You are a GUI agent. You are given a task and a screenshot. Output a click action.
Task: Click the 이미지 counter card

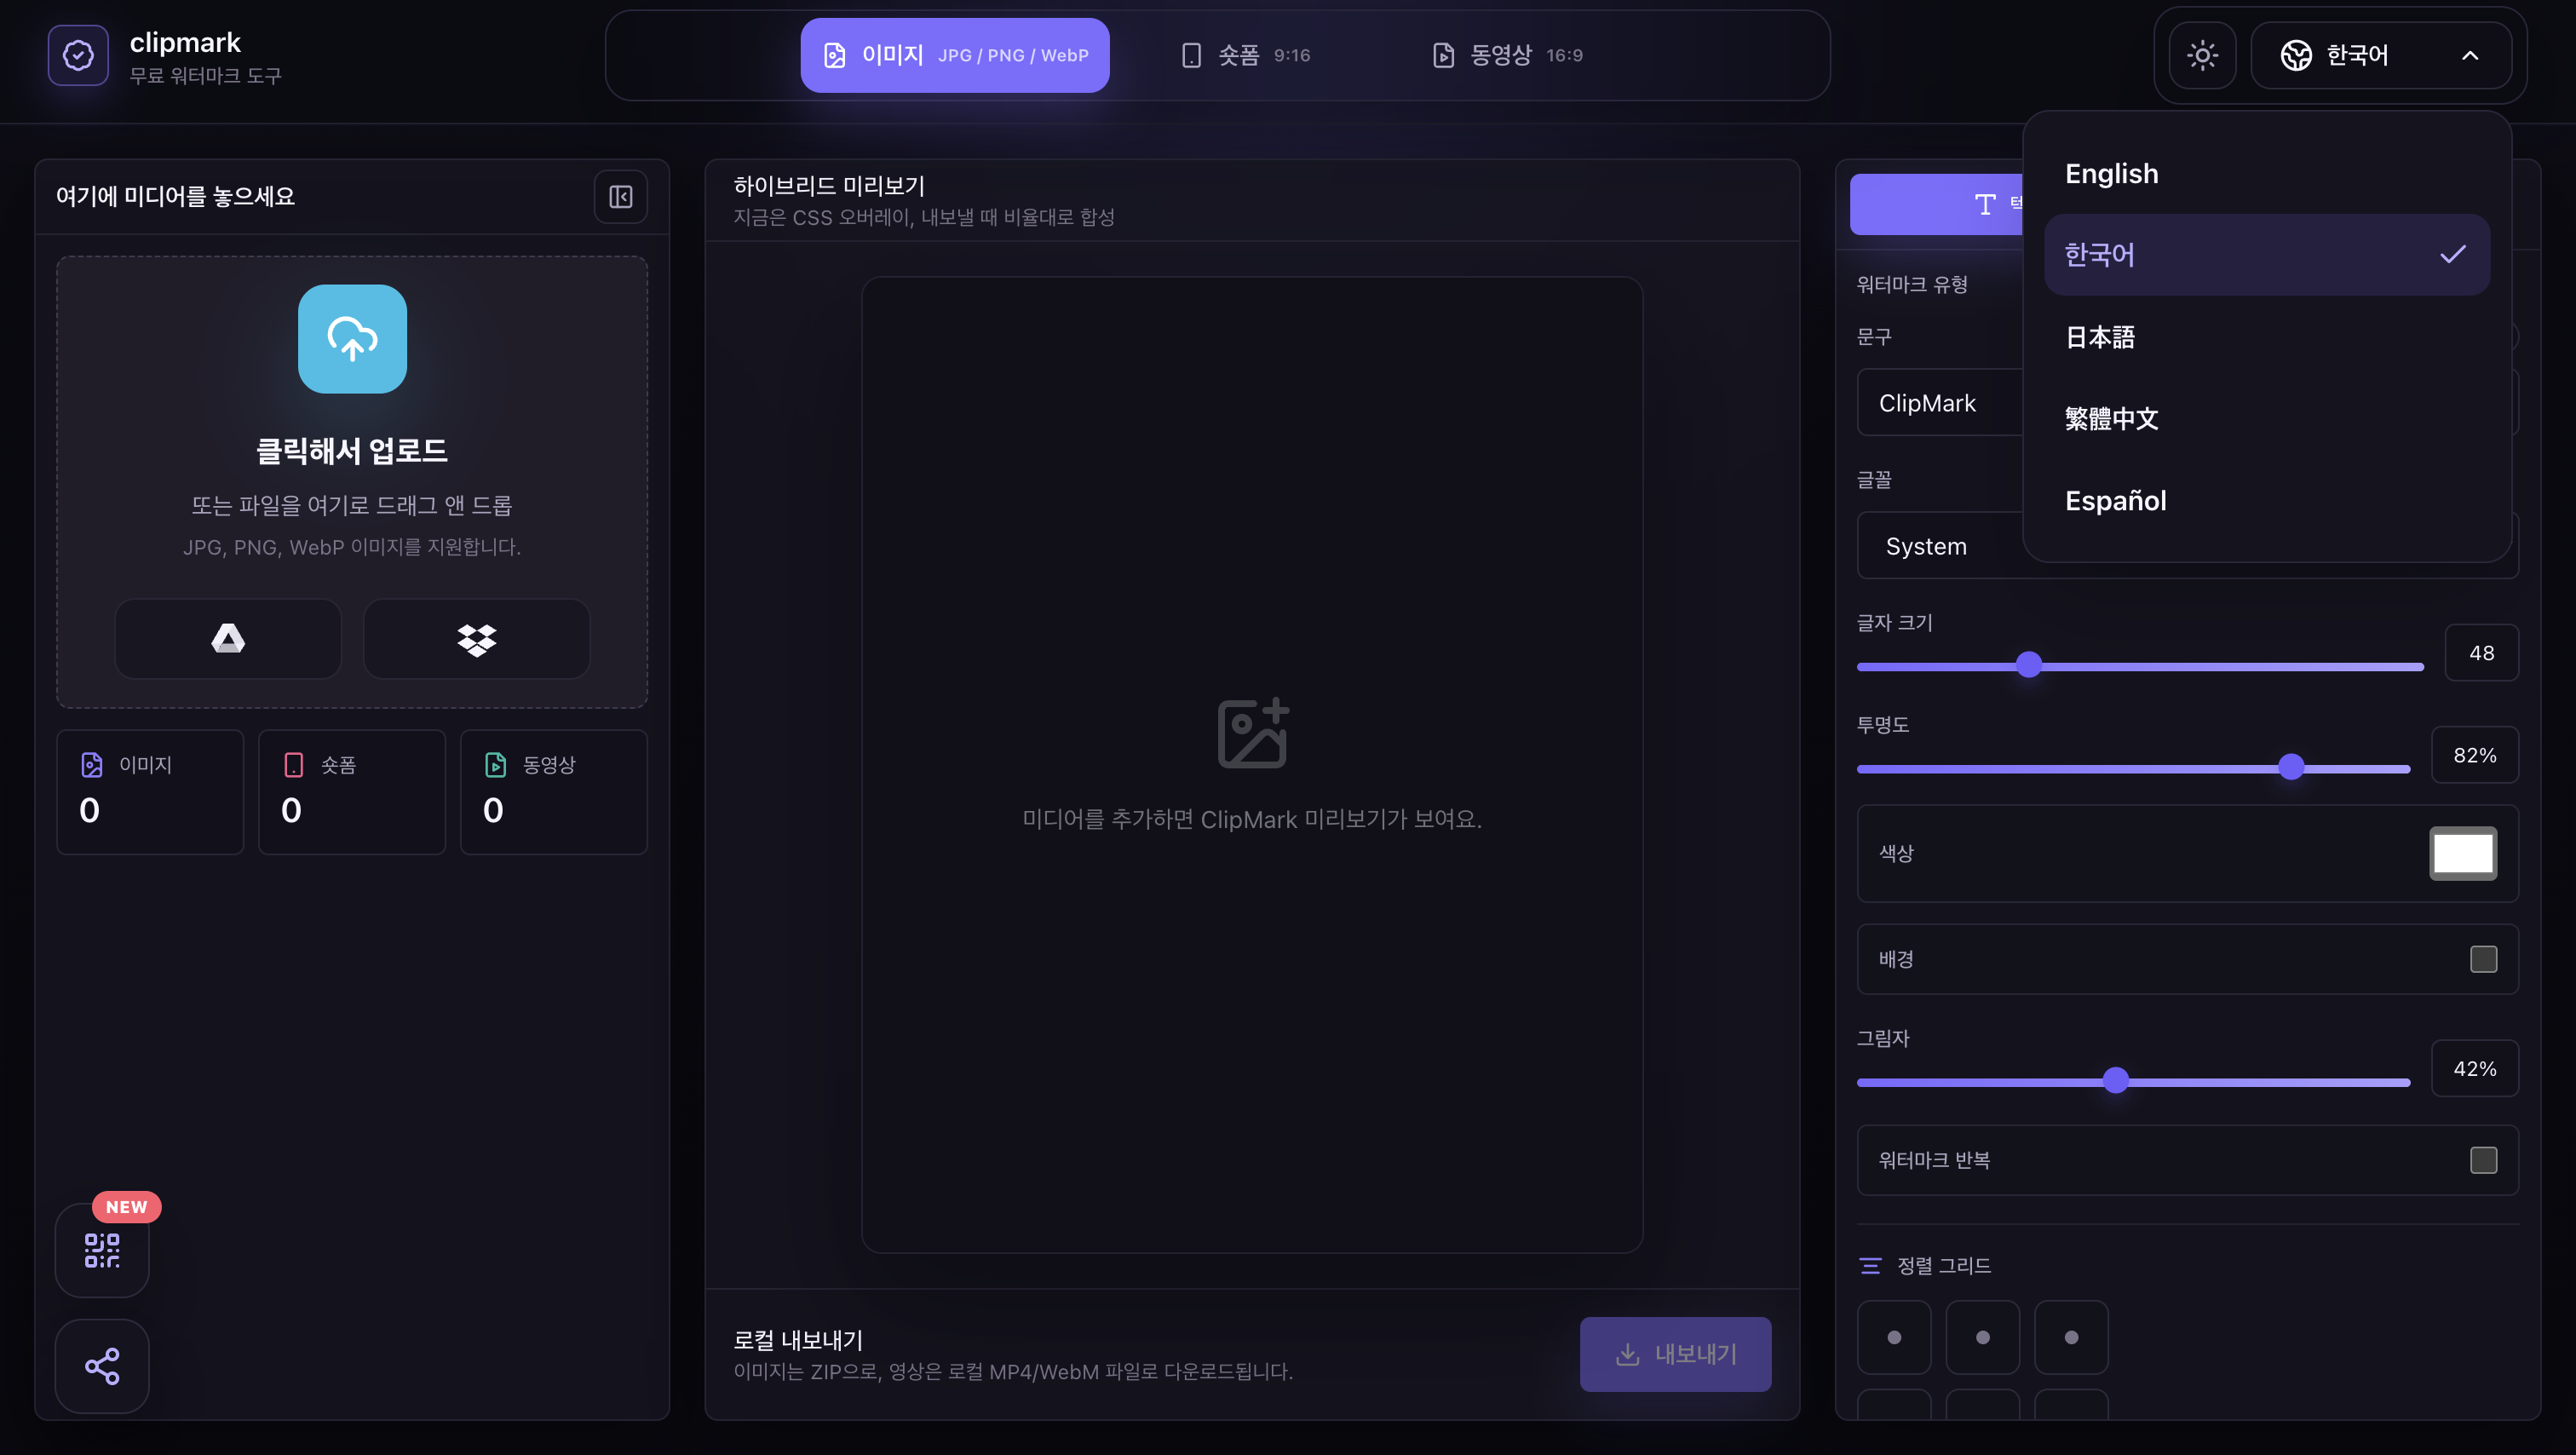[x=150, y=792]
